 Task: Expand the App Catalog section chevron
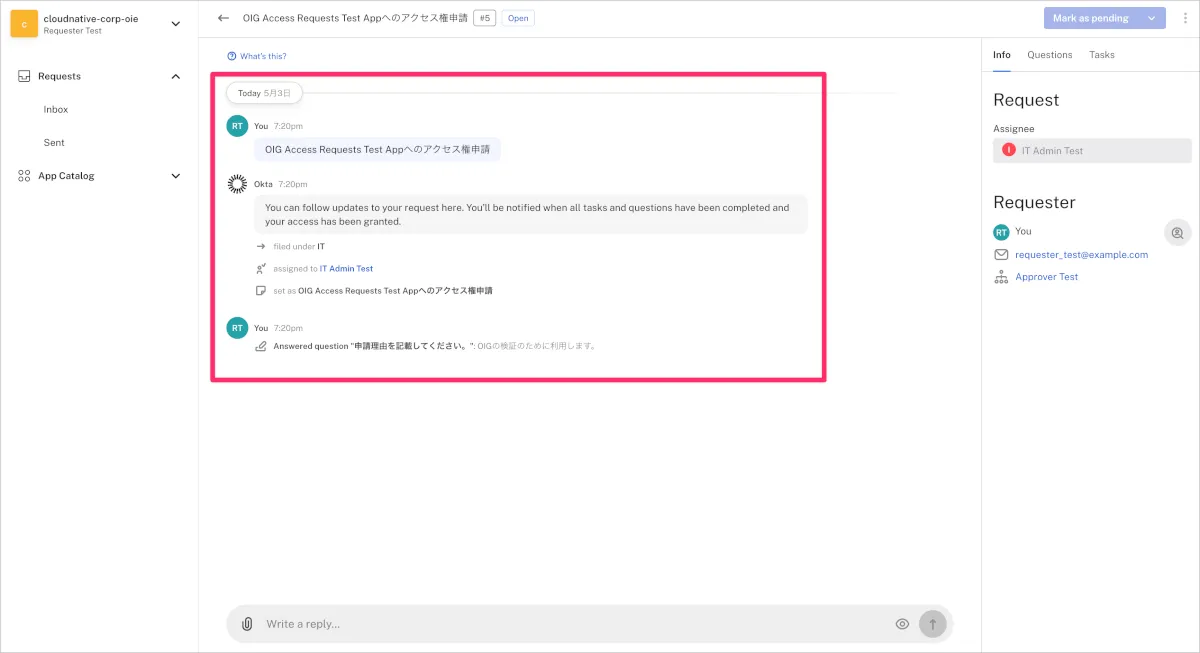point(176,176)
